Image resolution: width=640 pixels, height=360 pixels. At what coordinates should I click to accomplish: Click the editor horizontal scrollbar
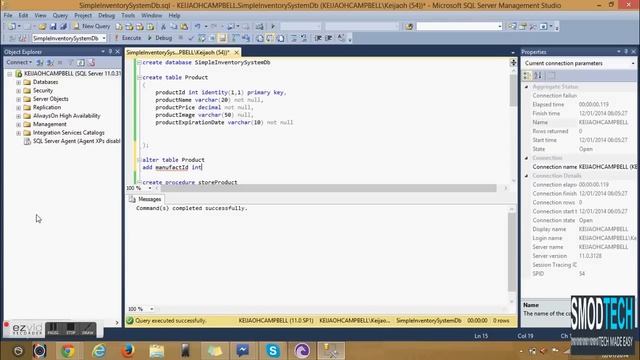coord(328,188)
